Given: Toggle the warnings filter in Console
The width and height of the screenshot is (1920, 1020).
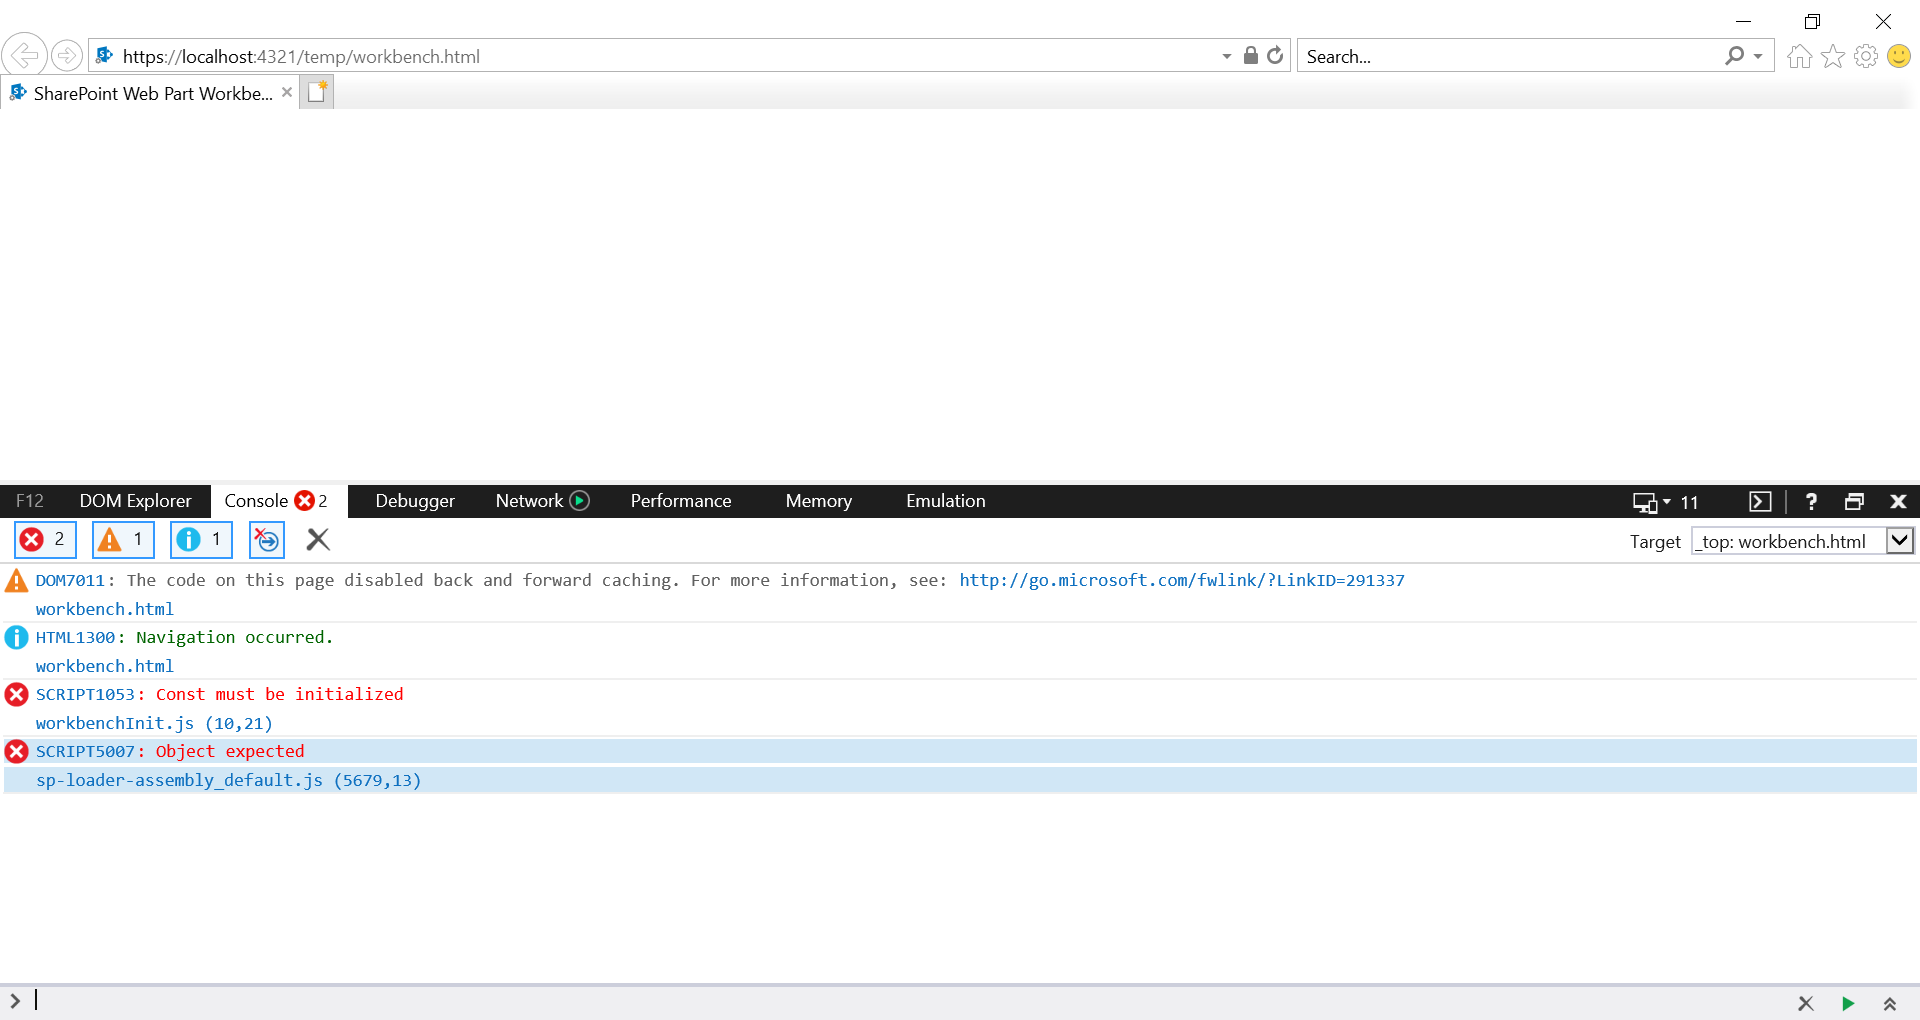Looking at the screenshot, I should pos(122,540).
